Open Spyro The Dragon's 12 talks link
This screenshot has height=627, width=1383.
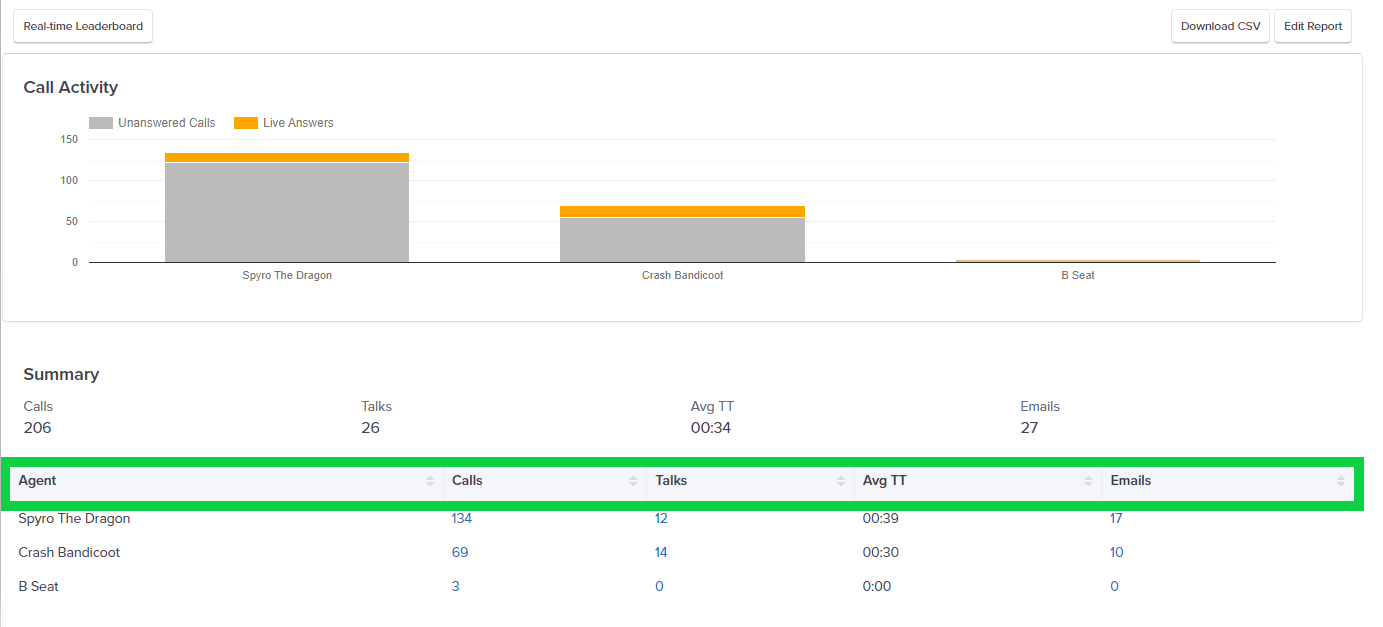662,518
